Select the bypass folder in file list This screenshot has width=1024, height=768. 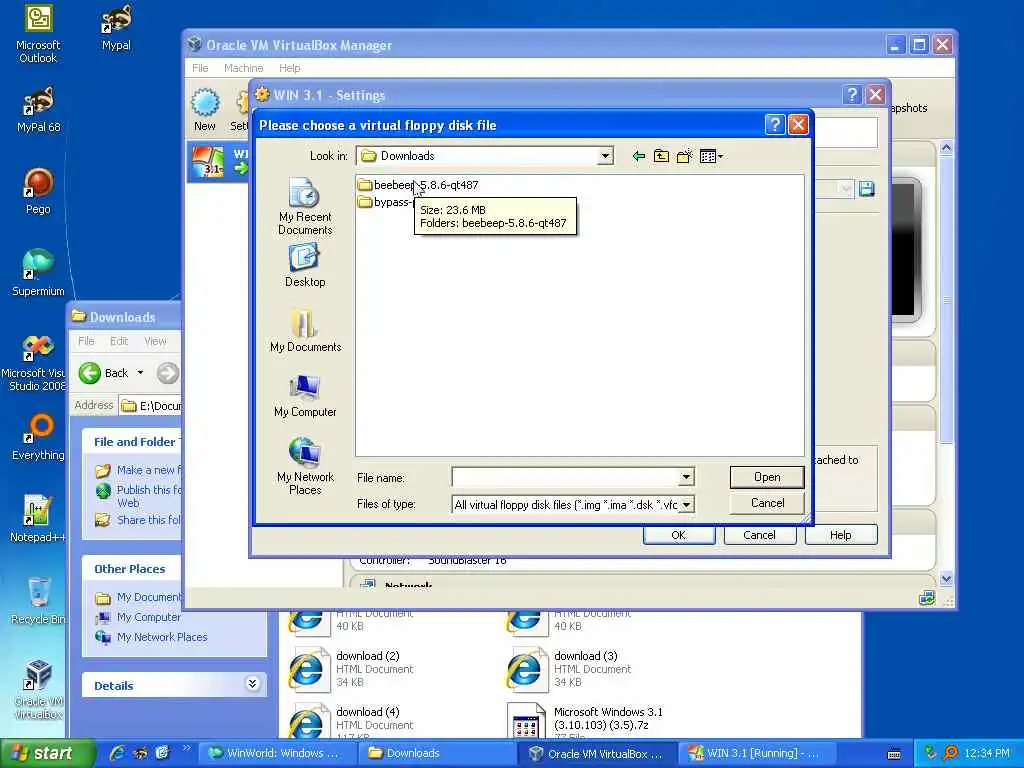click(385, 202)
